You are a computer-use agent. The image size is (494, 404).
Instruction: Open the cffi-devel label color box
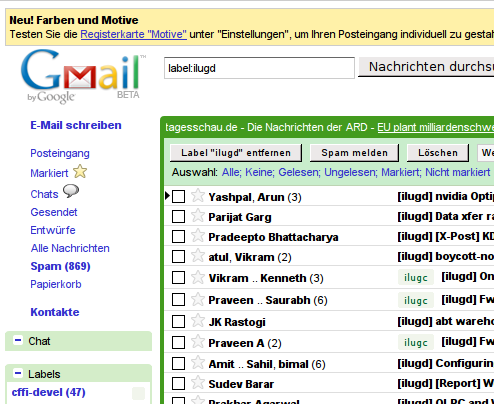coord(138,393)
